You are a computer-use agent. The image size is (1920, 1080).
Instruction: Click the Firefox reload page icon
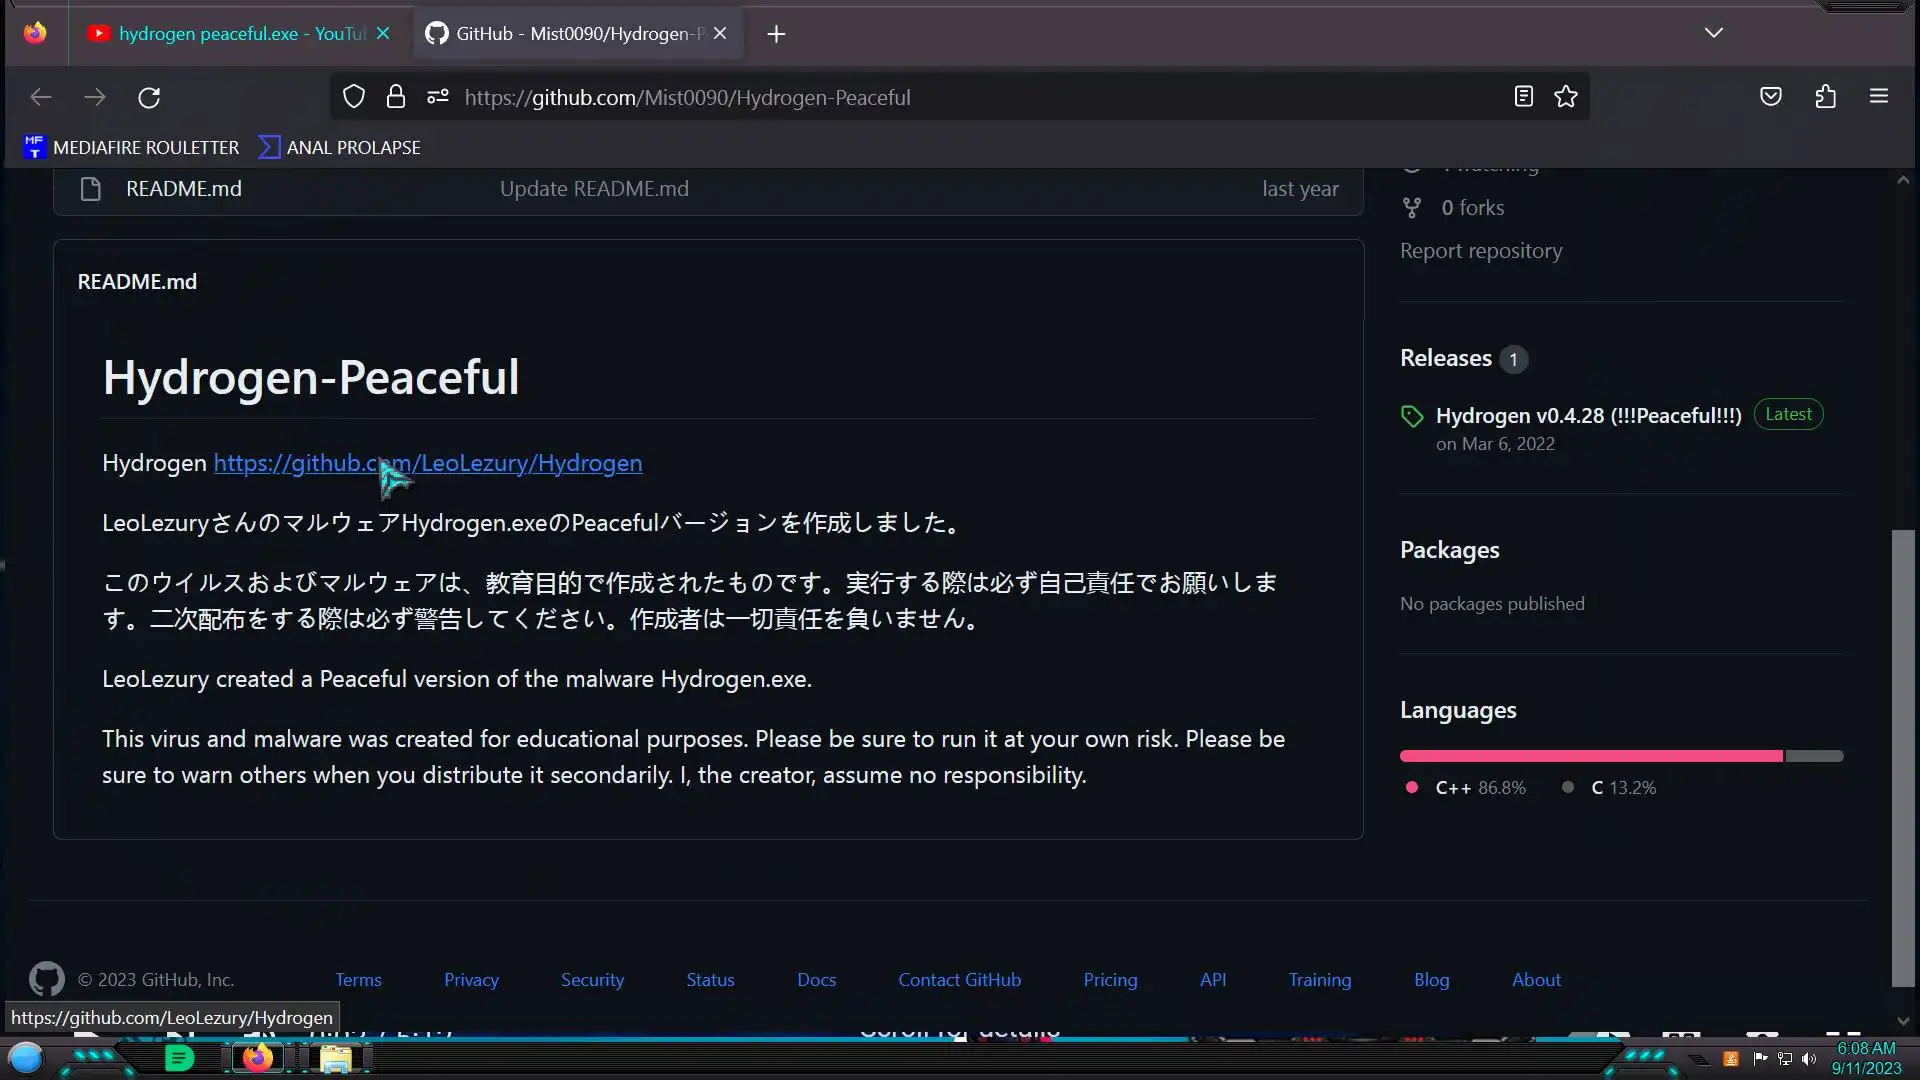point(149,97)
